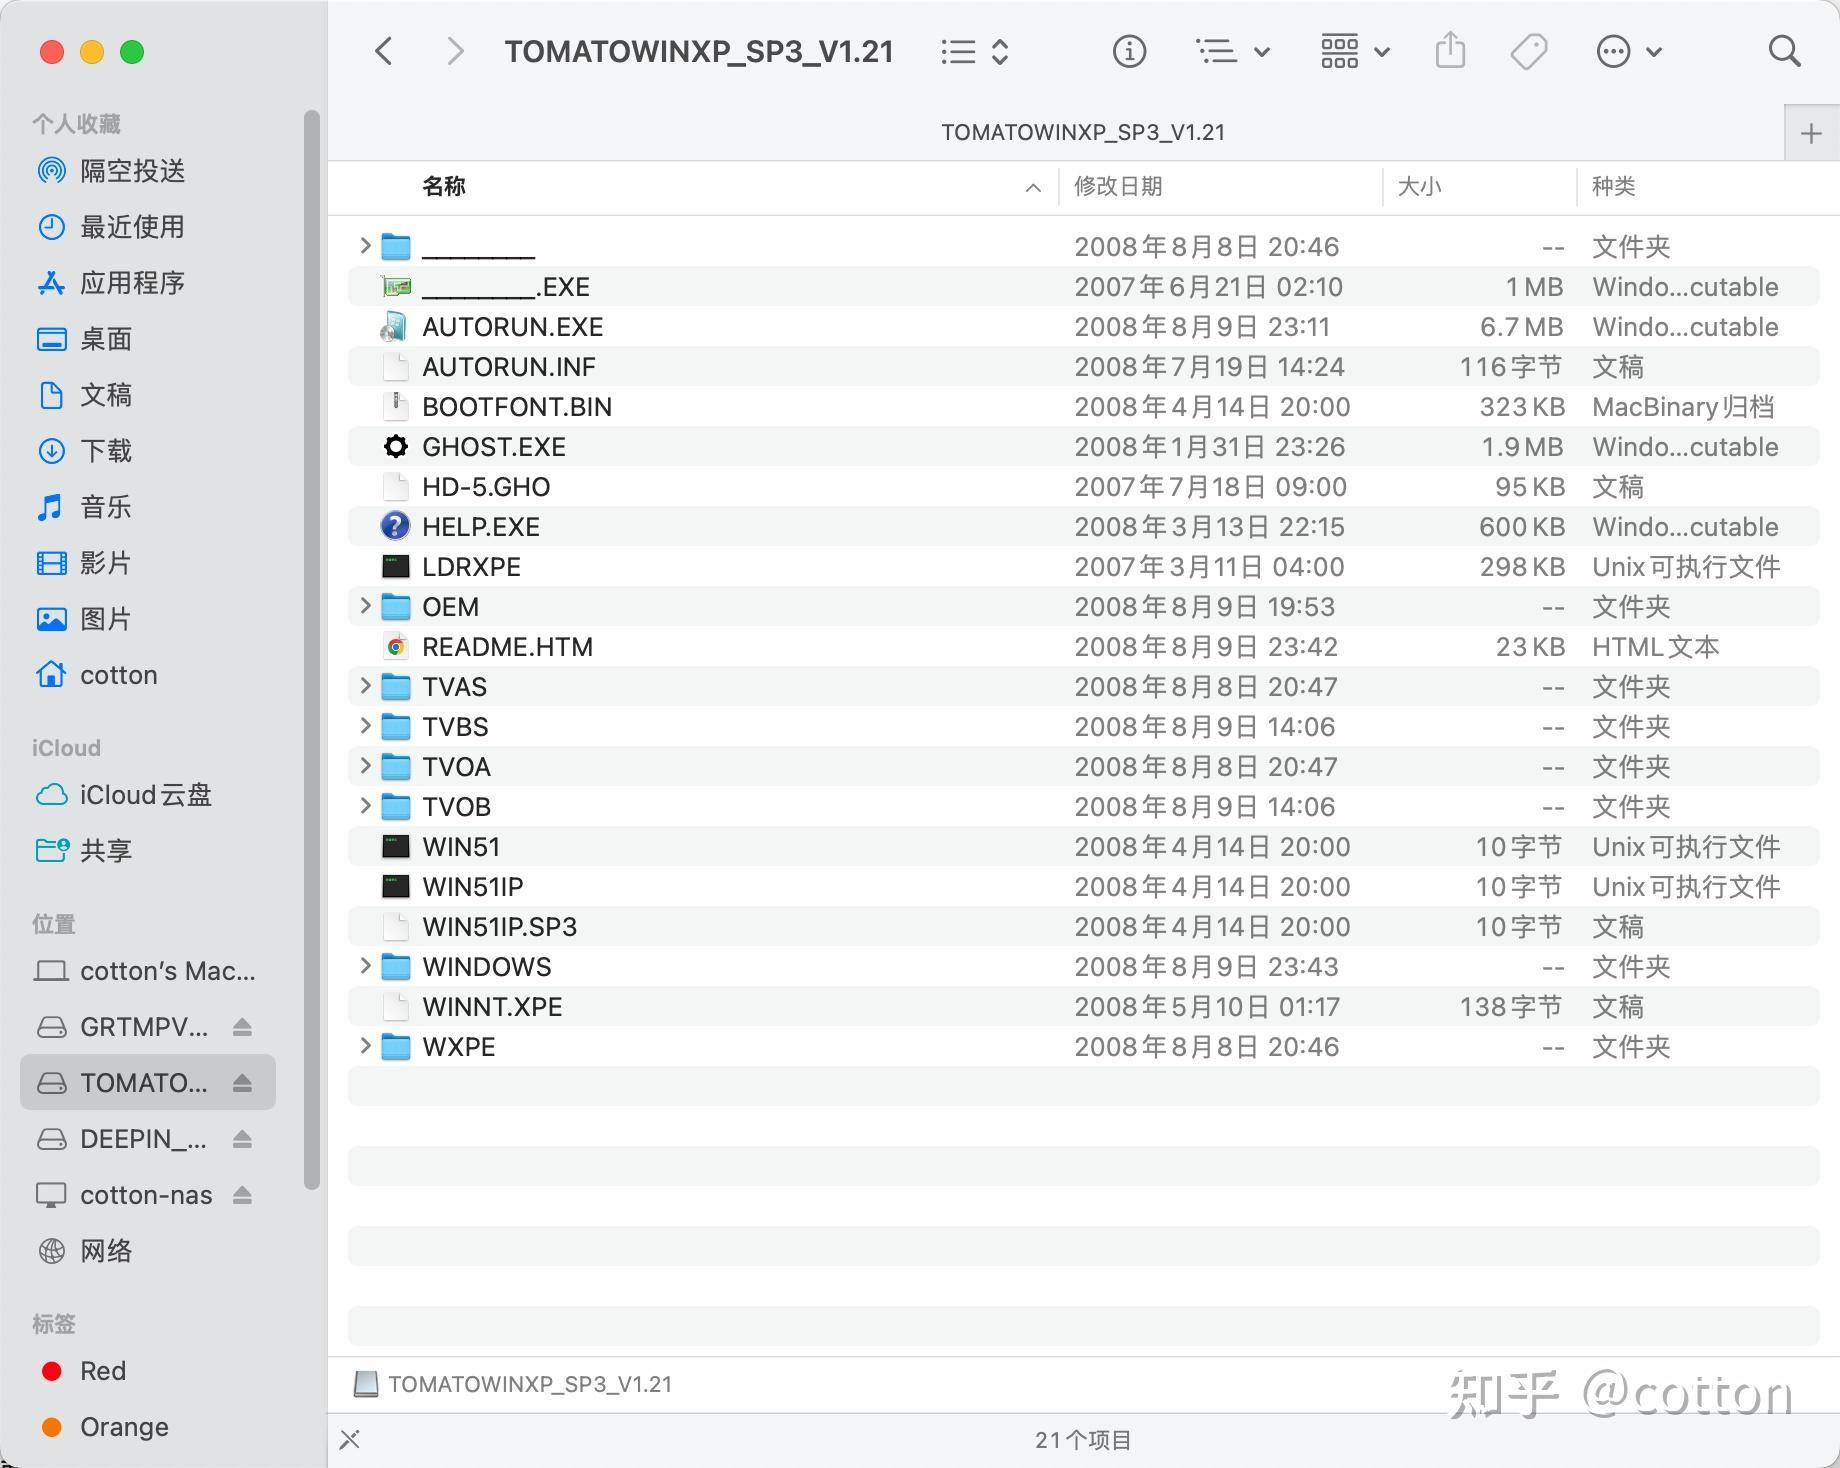The height and width of the screenshot is (1468, 1840).
Task: Open 桌面 (Desktop) in sidebar
Action: click(106, 339)
